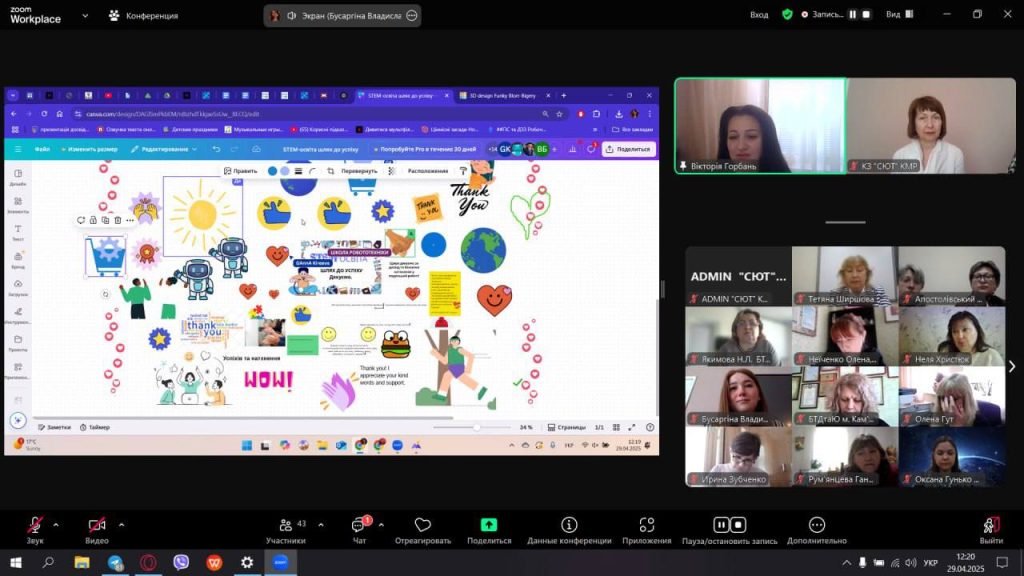Expand participants options arrow next to Участники
1024x576 pixels.
point(321,524)
